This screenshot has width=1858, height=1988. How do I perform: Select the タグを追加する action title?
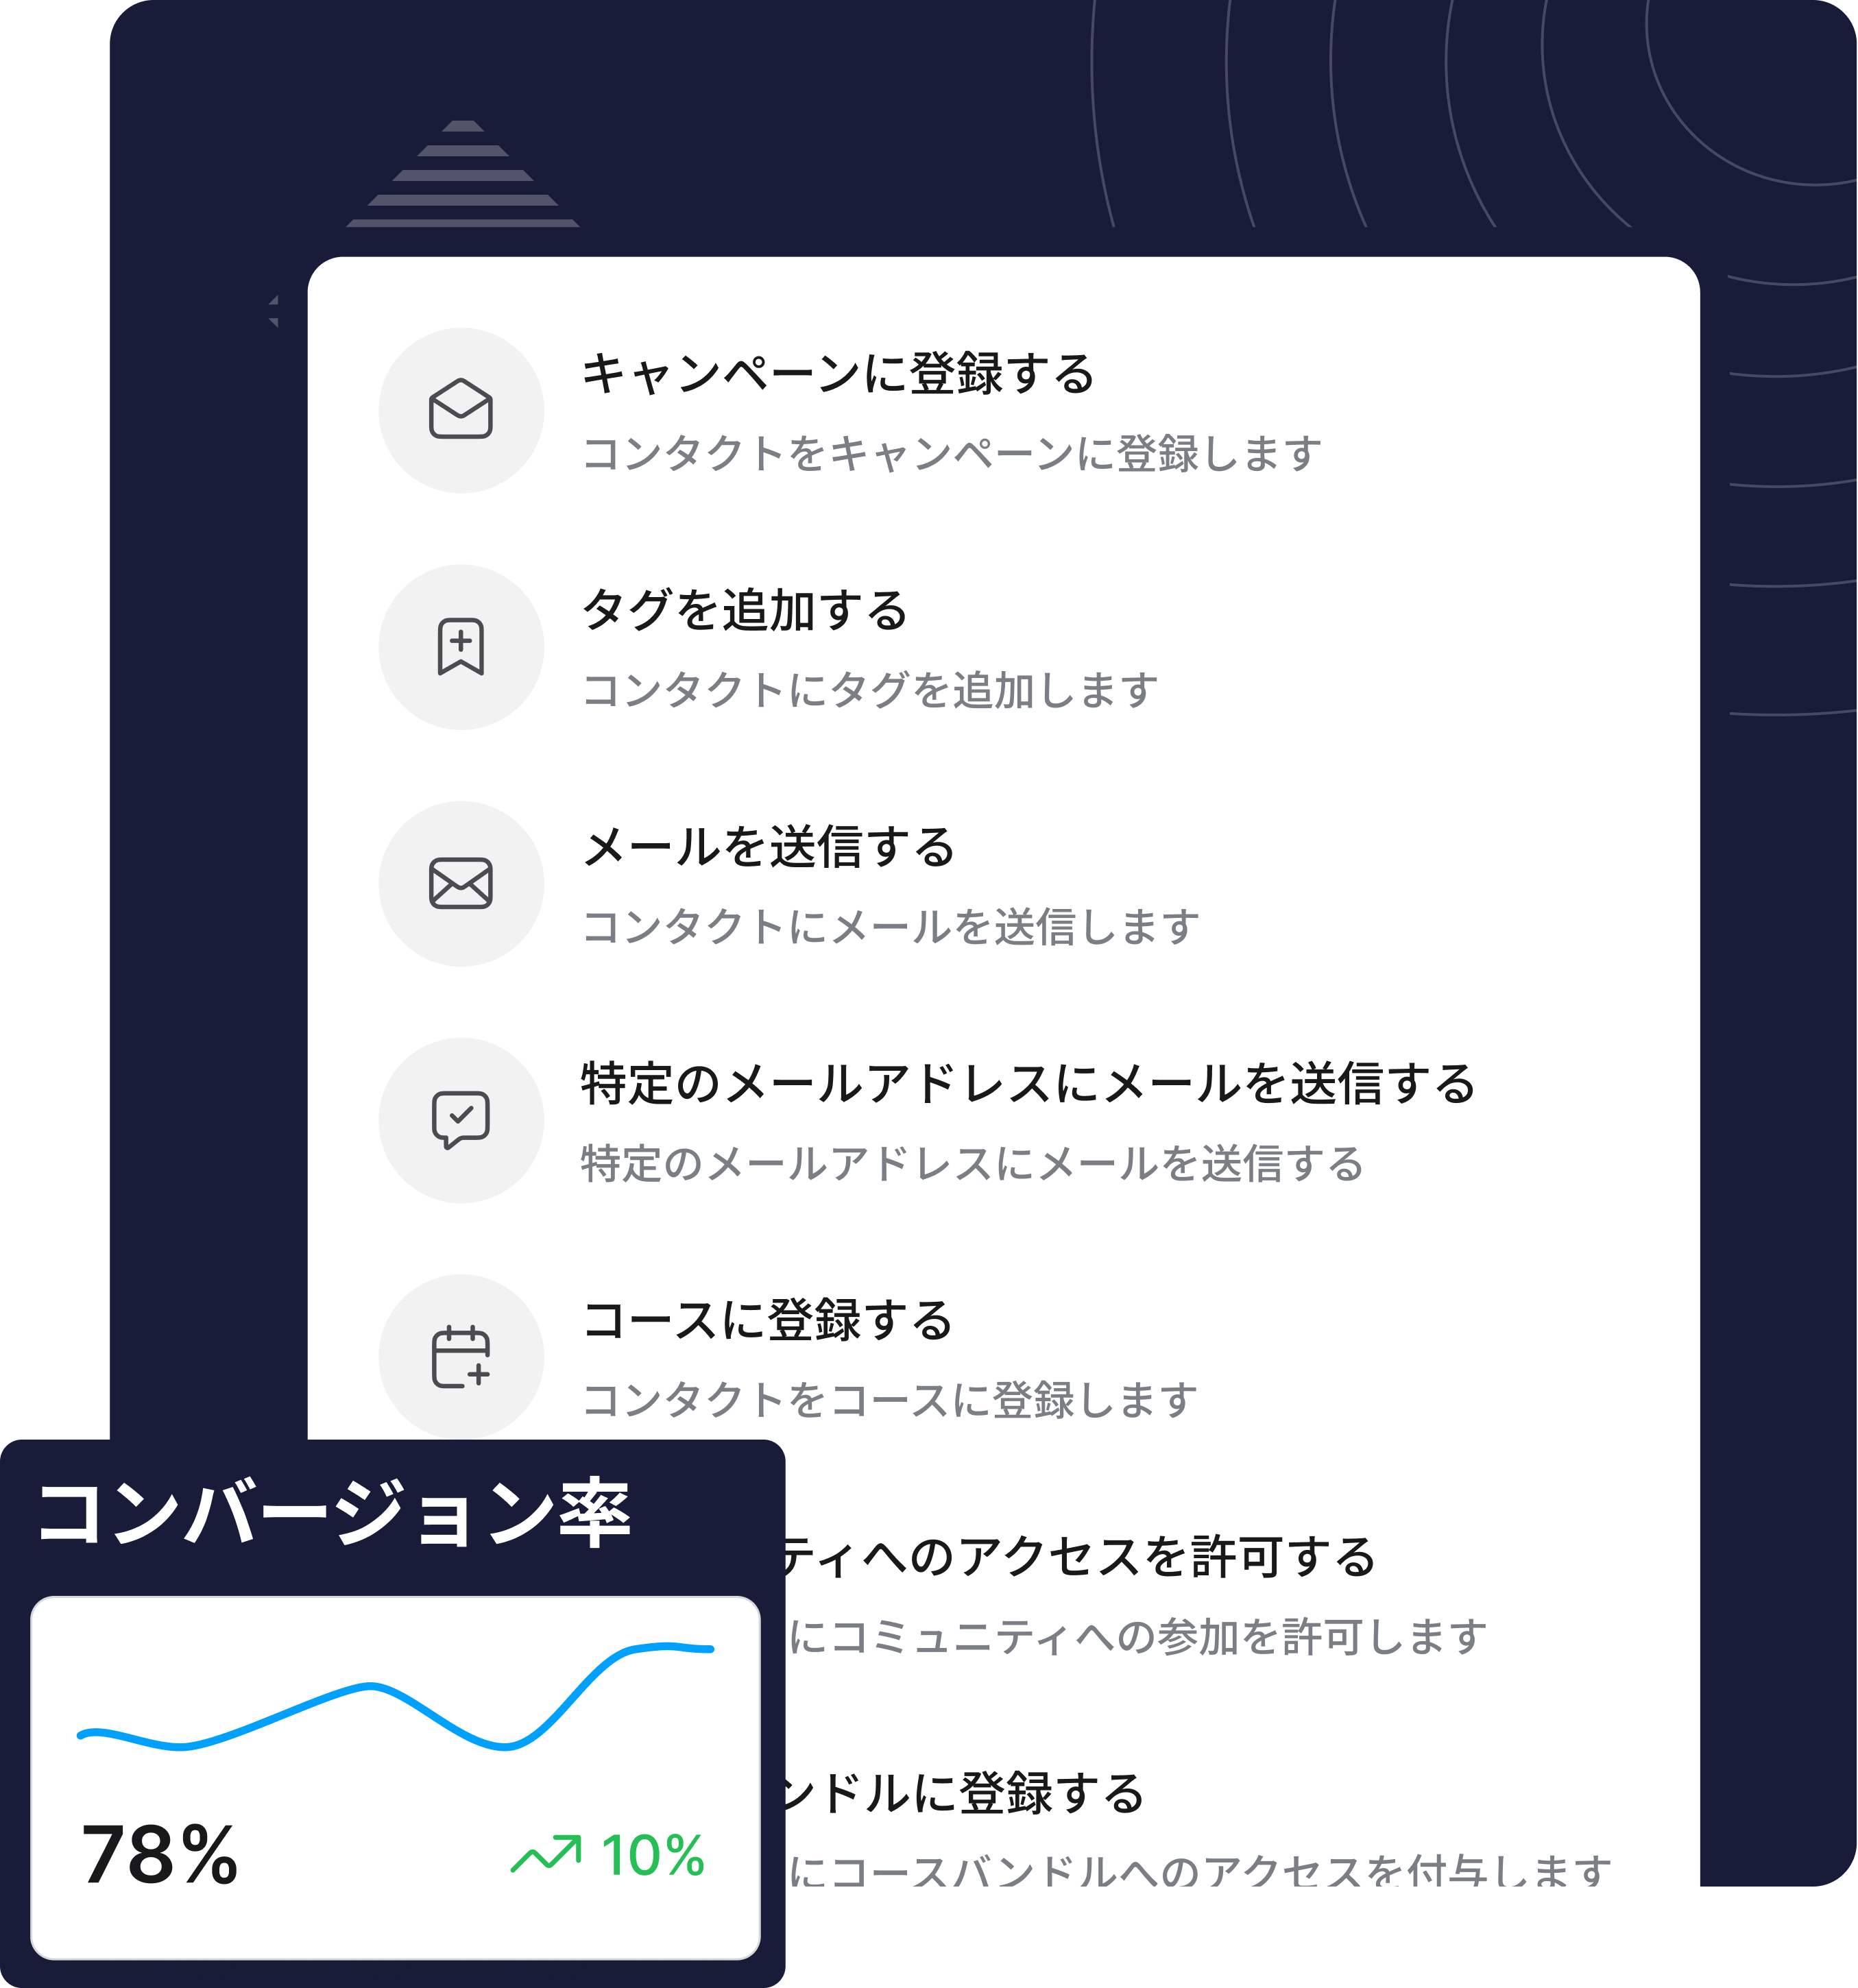(745, 610)
